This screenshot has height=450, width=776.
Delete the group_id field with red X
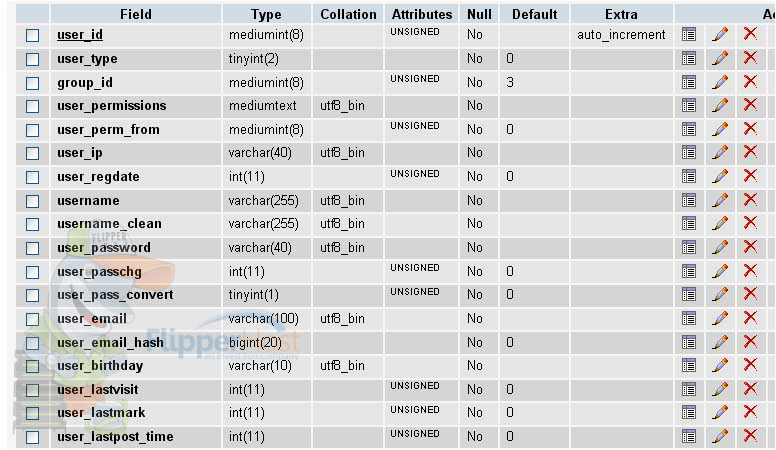[750, 82]
